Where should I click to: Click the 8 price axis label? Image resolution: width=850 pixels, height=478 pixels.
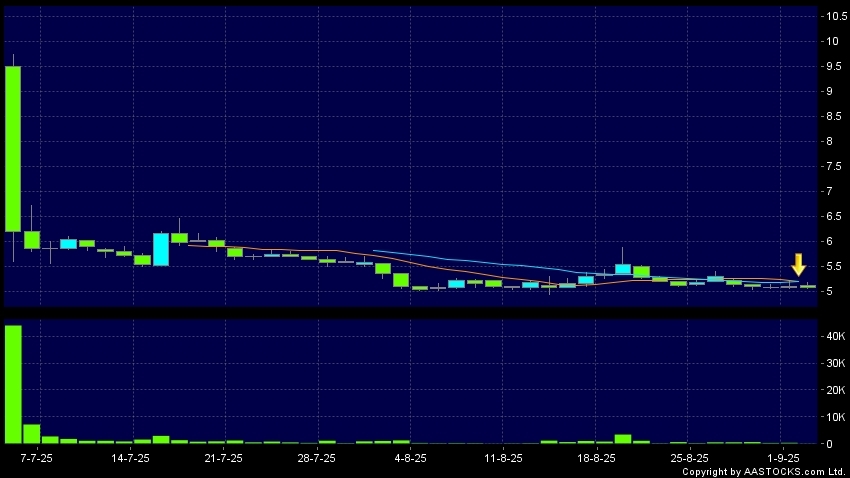pyautogui.click(x=829, y=141)
